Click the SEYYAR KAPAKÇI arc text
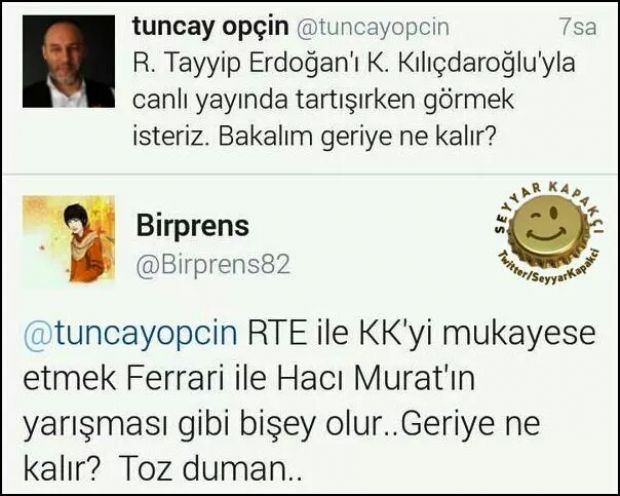Viewport: 620px width, 496px height. coord(549,202)
